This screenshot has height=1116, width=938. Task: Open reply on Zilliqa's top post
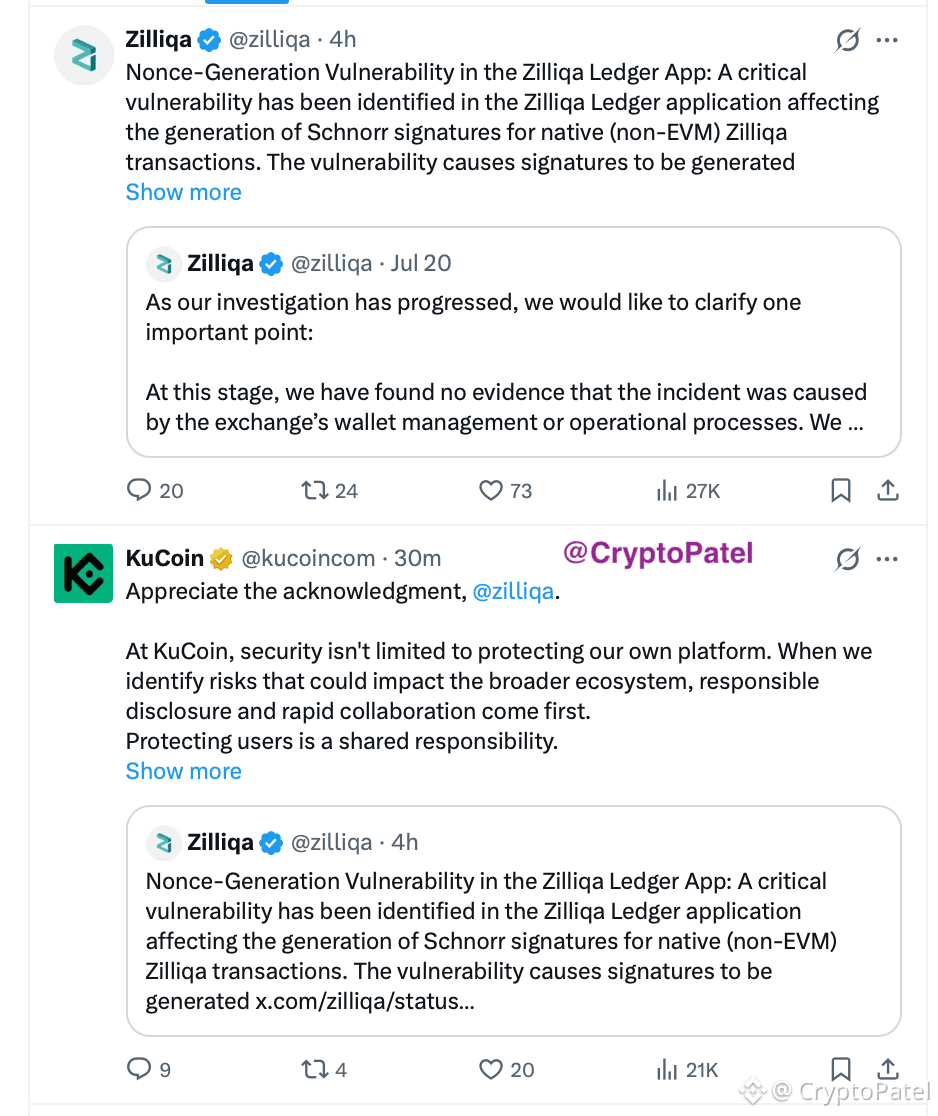pyautogui.click(x=154, y=490)
